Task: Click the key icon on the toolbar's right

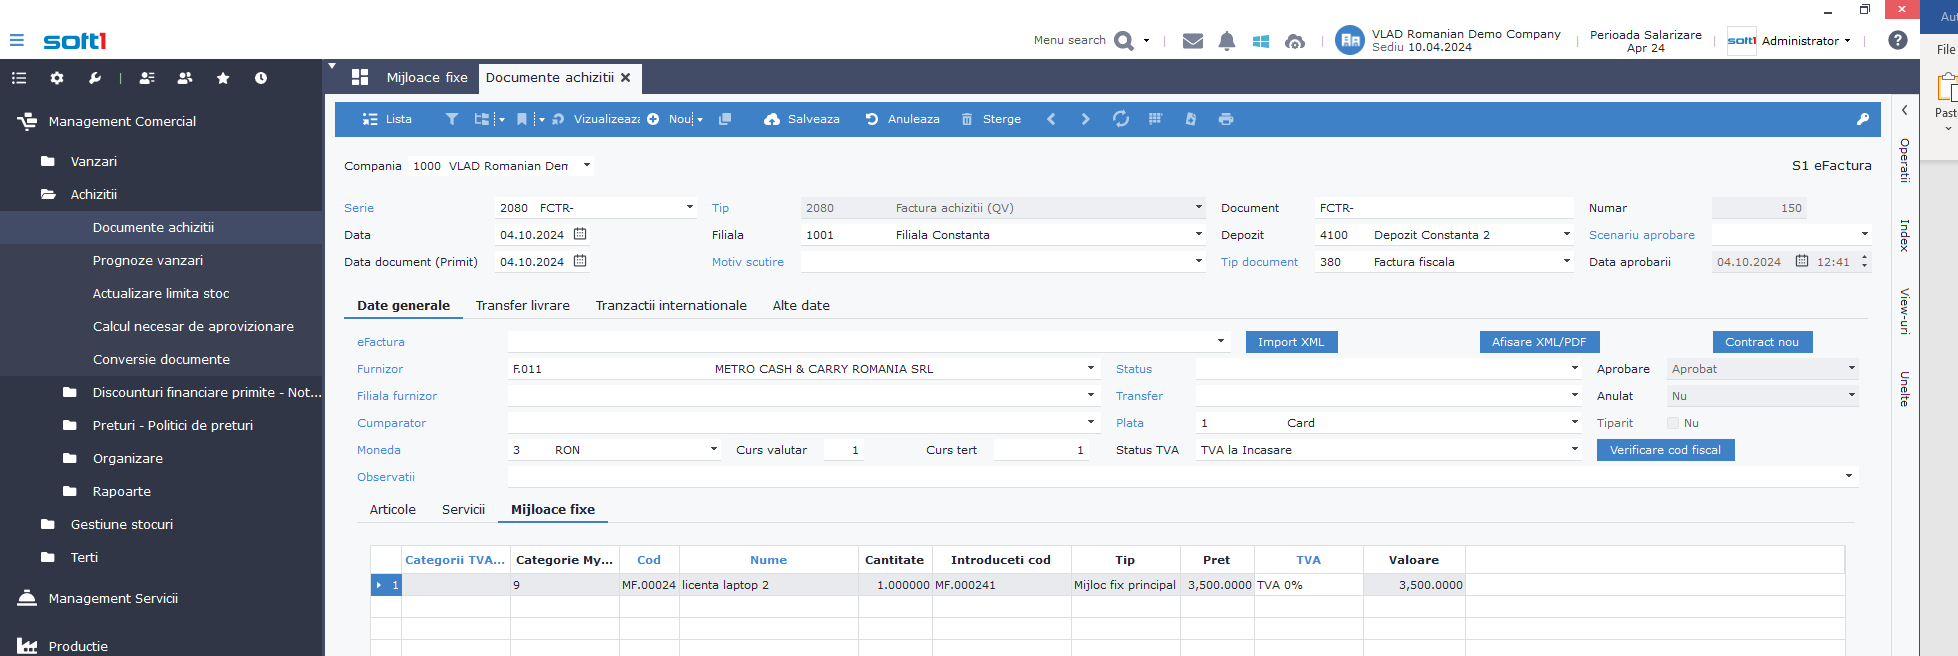Action: tap(1863, 119)
